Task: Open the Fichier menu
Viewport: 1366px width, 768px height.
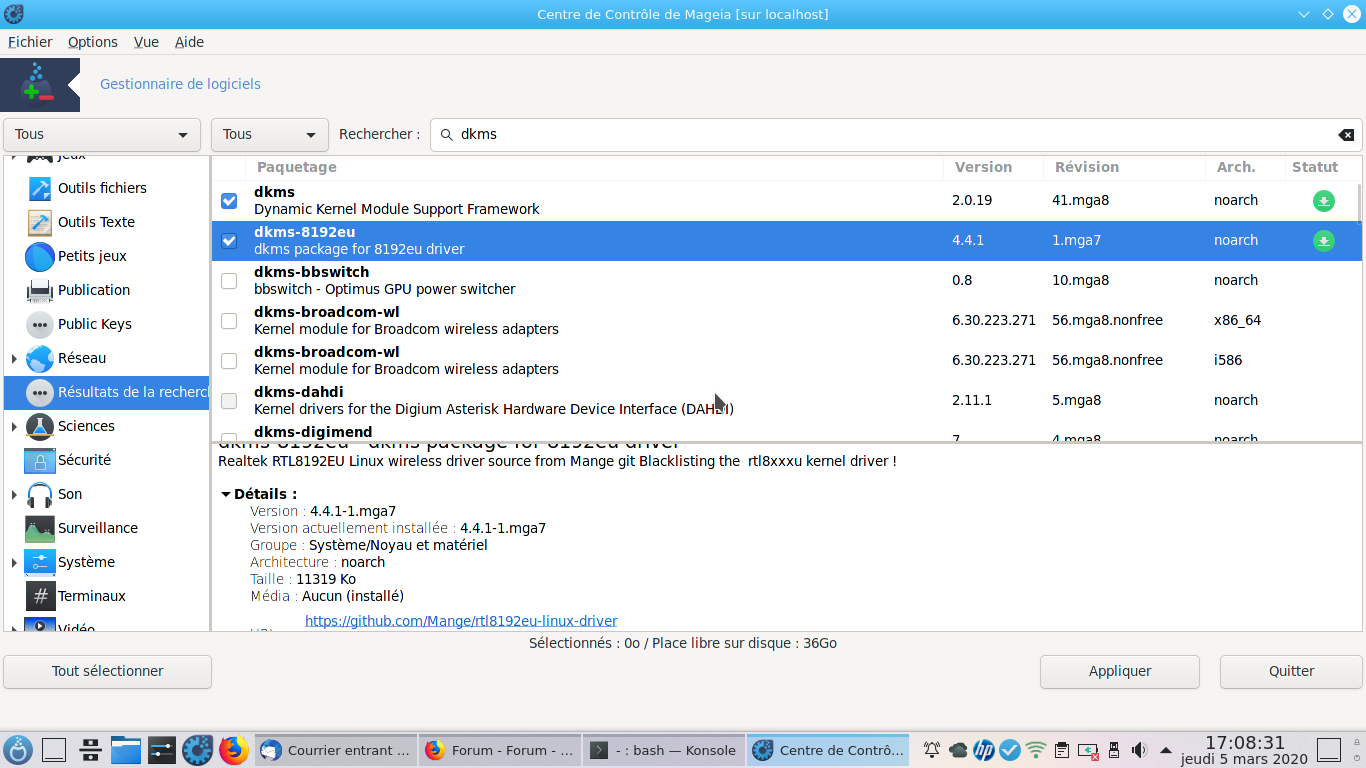Action: point(30,42)
